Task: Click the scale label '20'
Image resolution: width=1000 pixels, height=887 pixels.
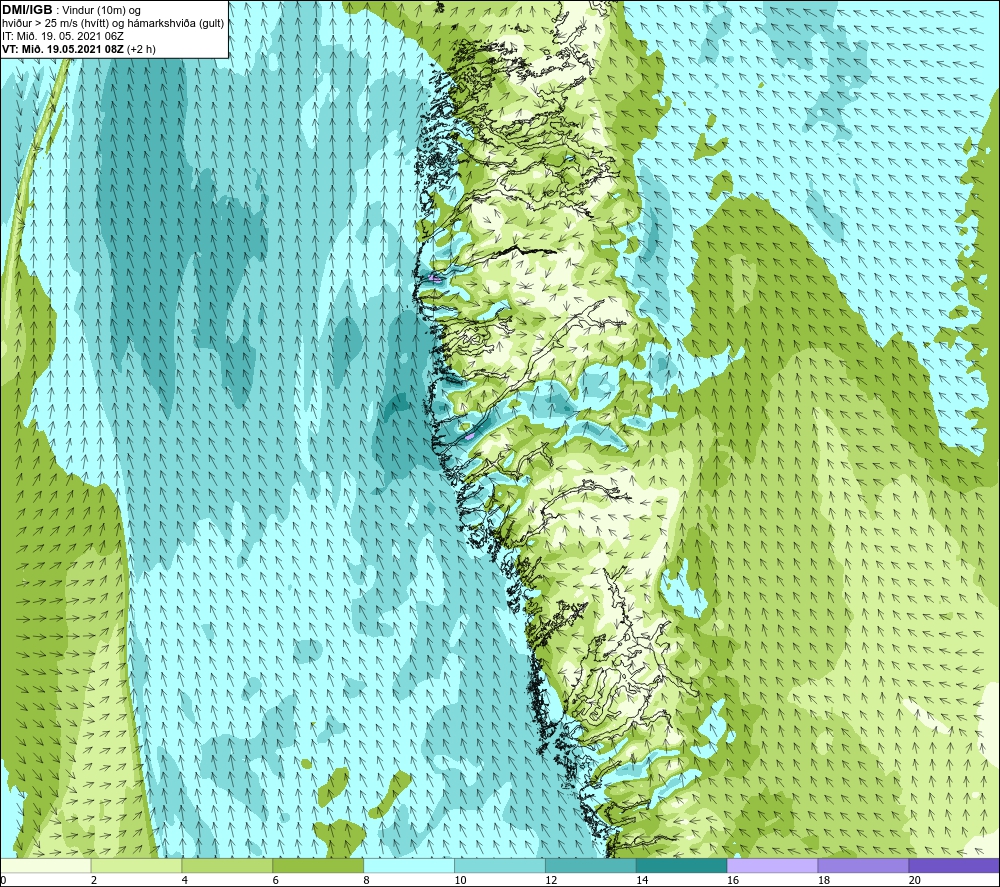Action: (x=915, y=881)
